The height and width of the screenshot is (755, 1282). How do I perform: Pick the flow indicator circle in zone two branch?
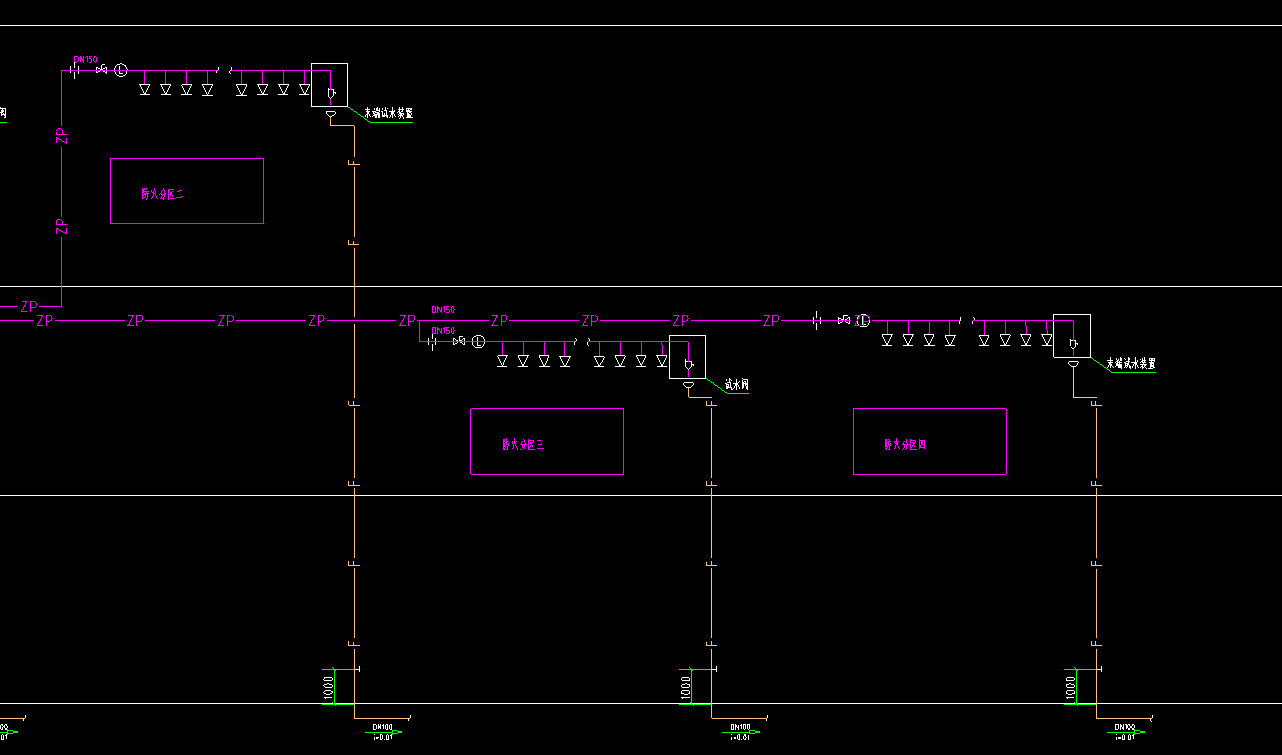coord(121,70)
